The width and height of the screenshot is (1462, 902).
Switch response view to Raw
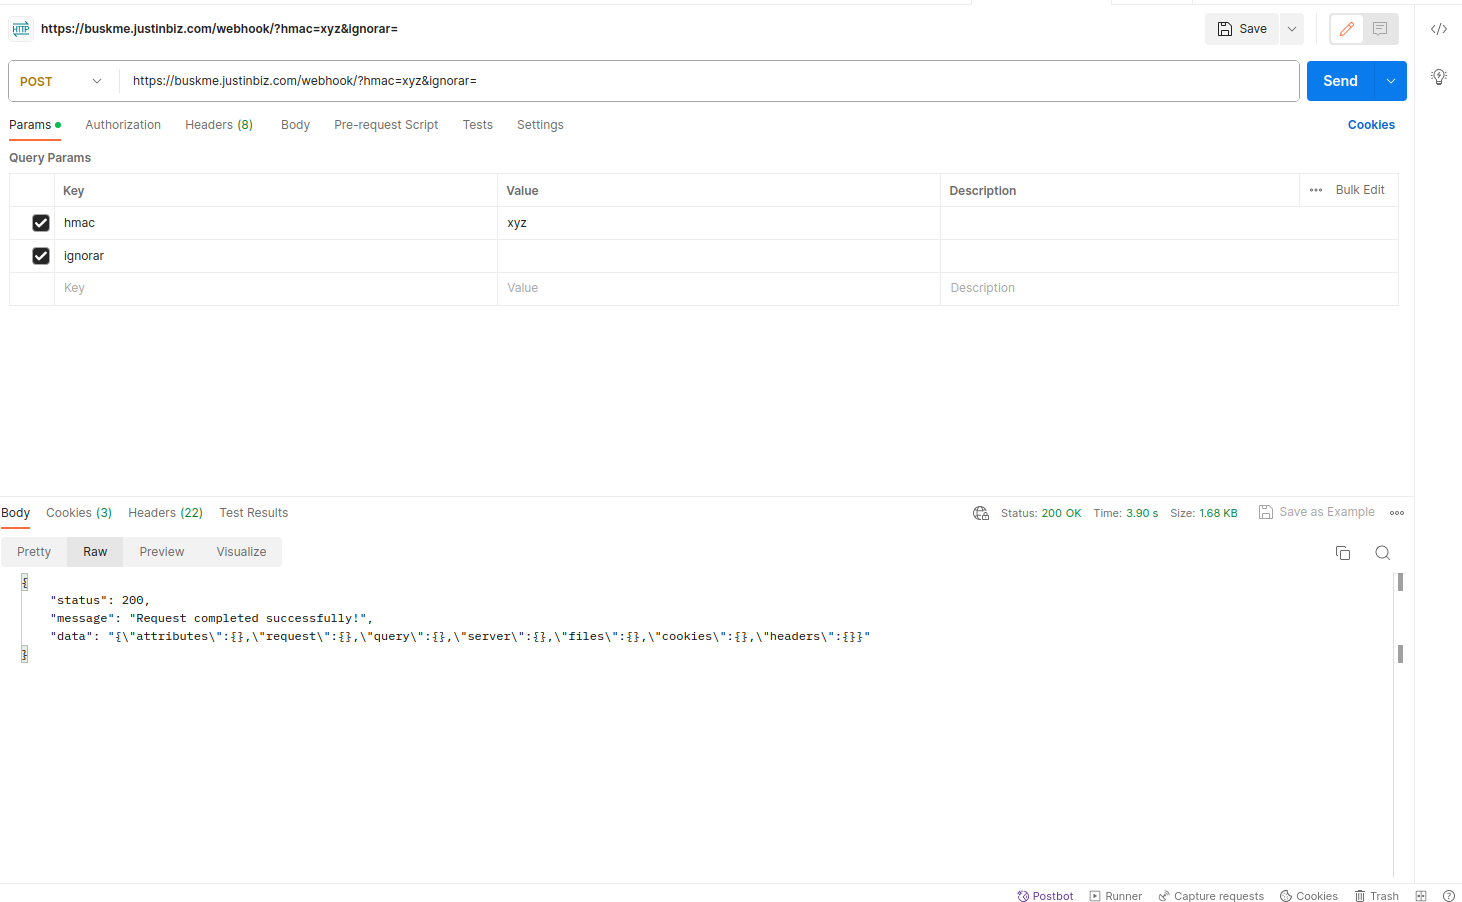tap(95, 552)
